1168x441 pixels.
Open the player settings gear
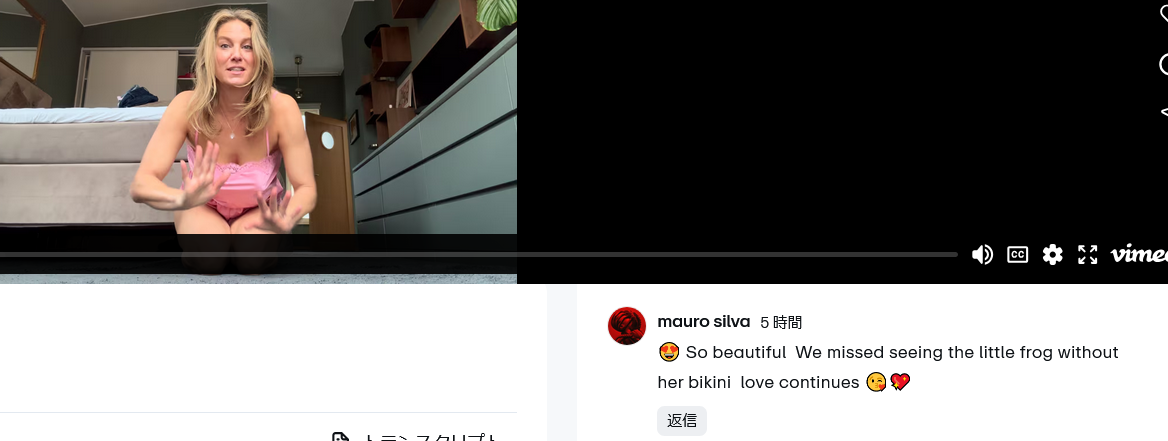pyautogui.click(x=1052, y=255)
